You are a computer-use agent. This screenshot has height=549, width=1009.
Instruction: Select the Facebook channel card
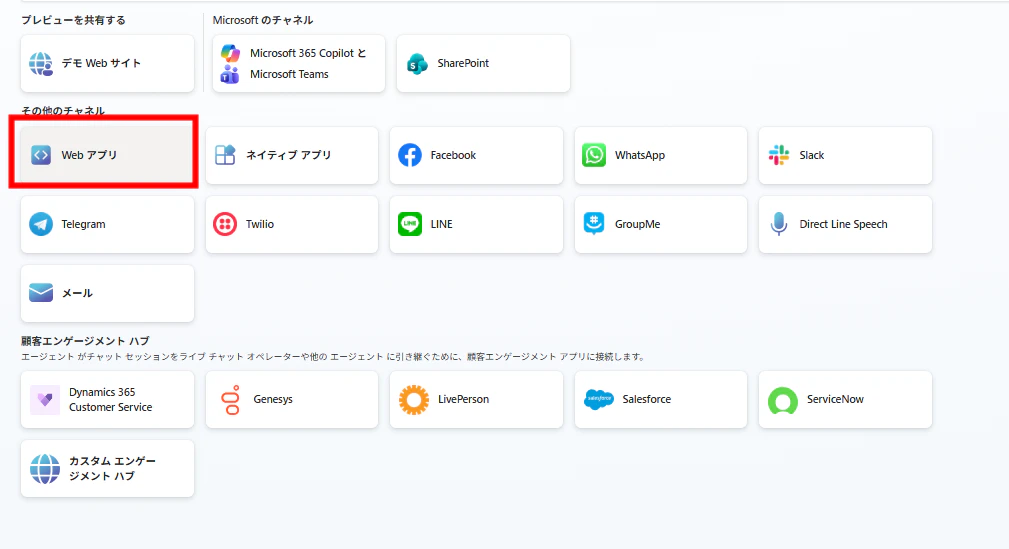(476, 155)
